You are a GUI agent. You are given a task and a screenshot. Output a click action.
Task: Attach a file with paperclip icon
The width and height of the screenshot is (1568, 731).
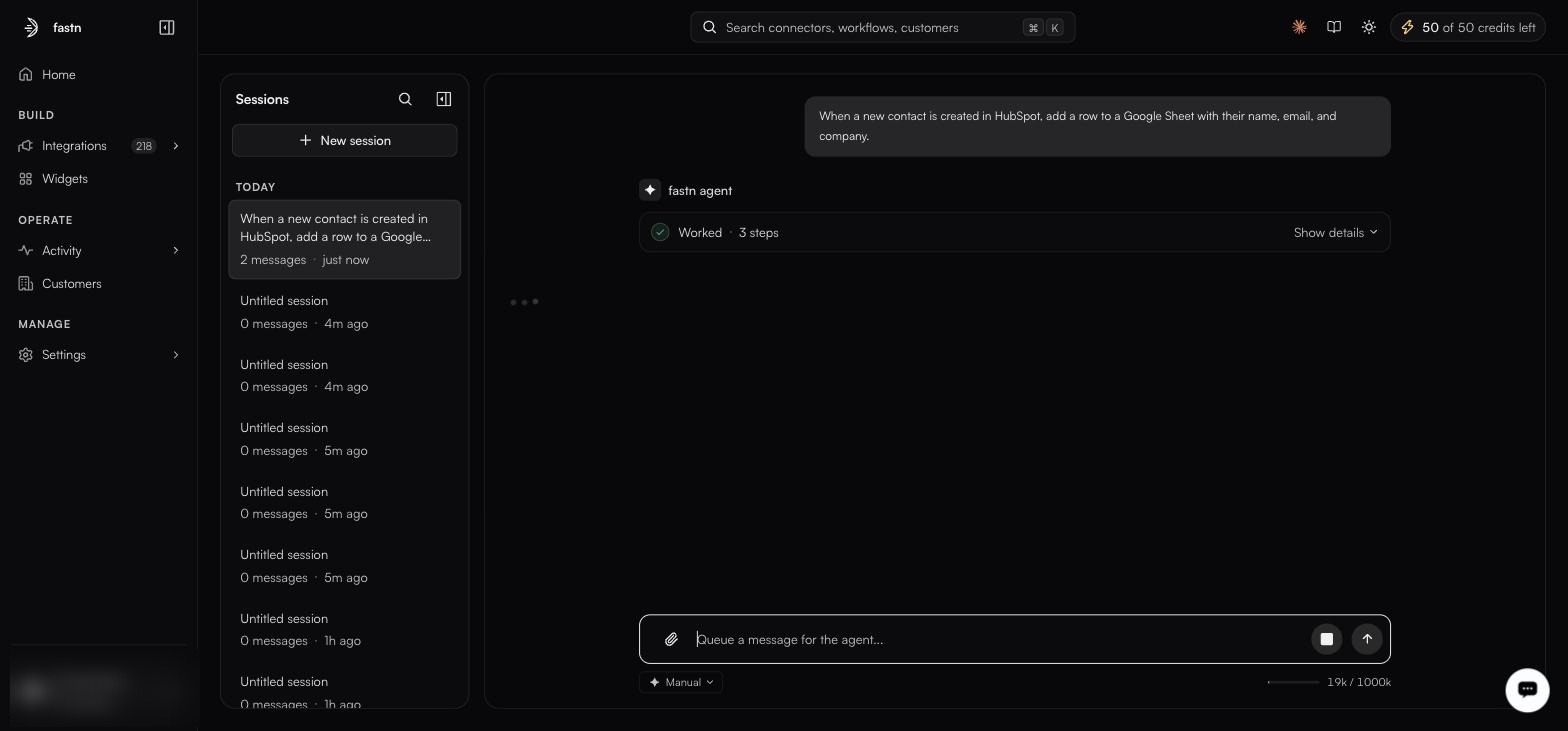pyautogui.click(x=672, y=640)
